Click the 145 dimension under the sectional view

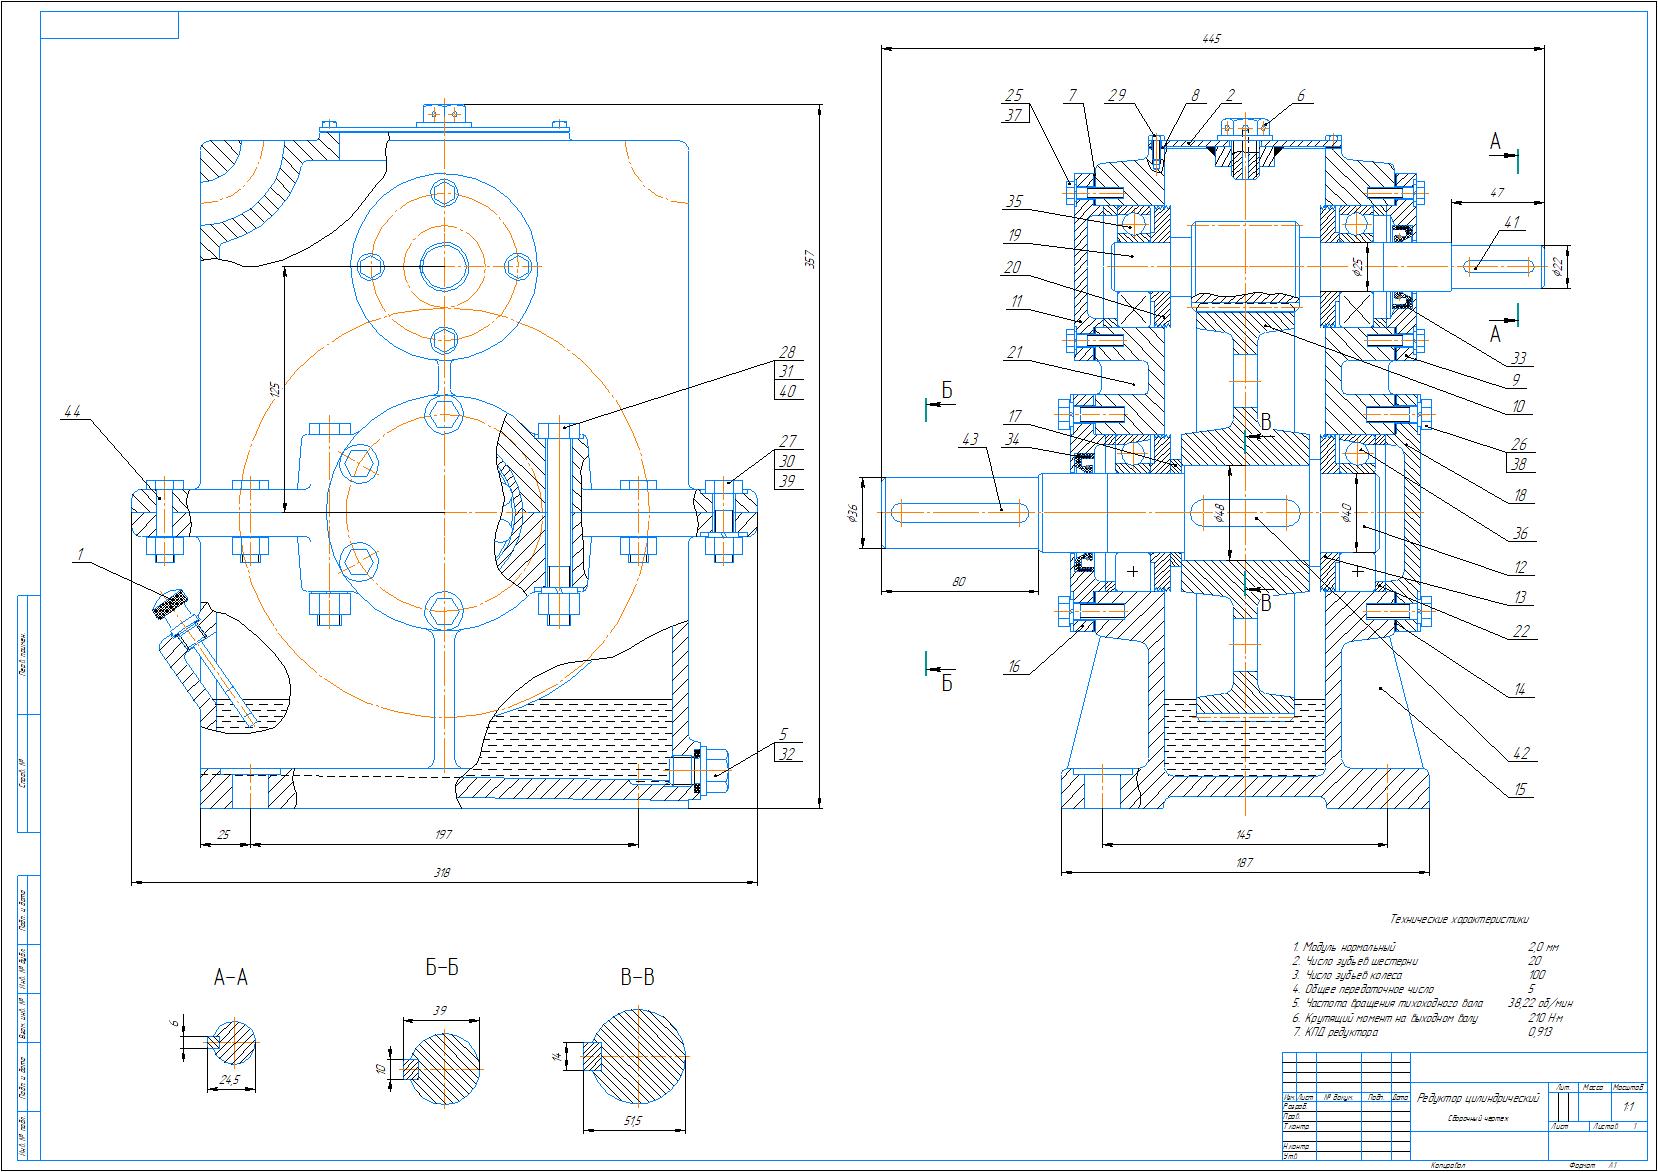pos(1243,833)
